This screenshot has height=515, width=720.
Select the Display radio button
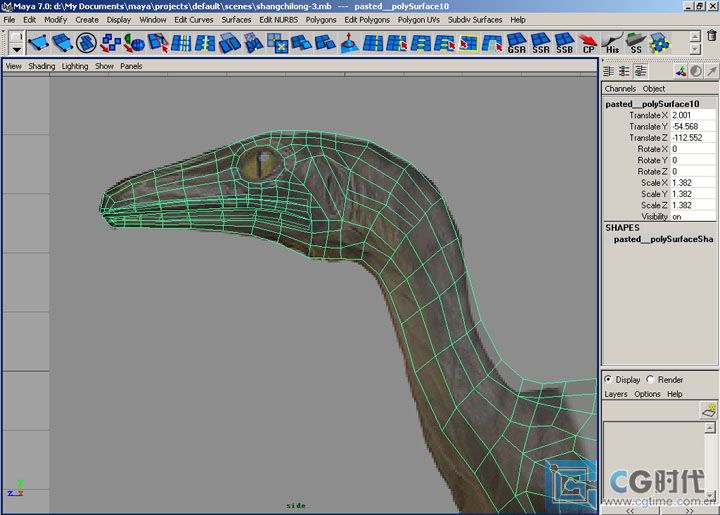point(608,379)
